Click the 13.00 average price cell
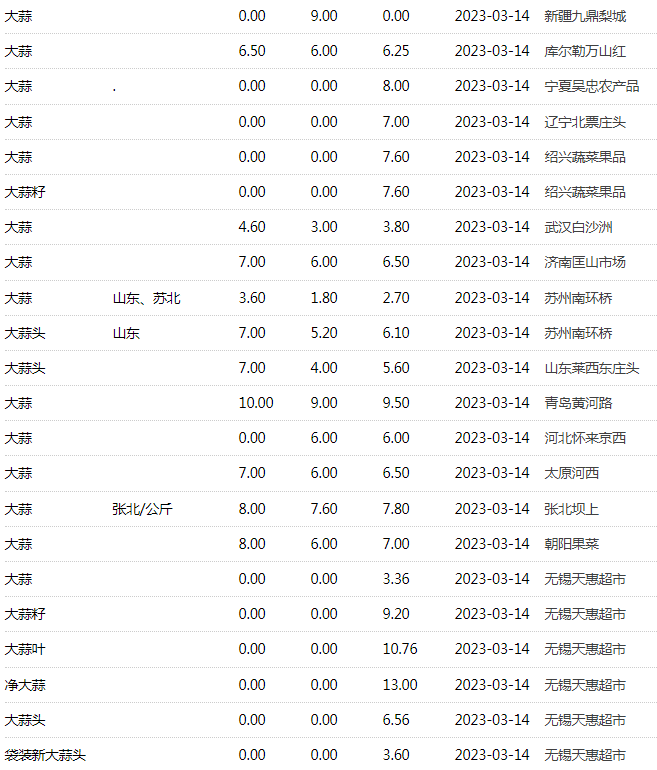Image resolution: width=657 pixels, height=770 pixels. pyautogui.click(x=399, y=685)
